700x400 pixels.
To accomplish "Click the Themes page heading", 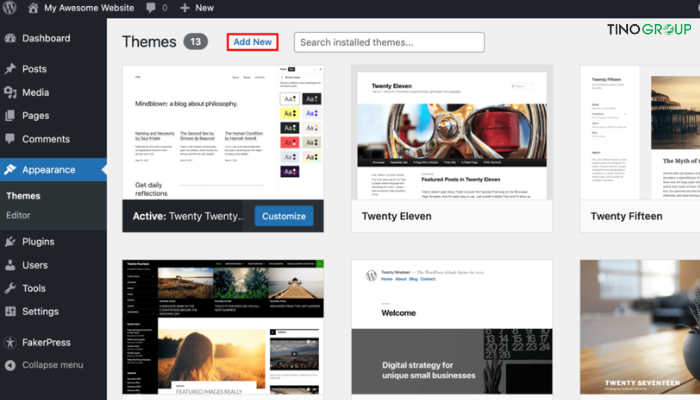I will 149,42.
